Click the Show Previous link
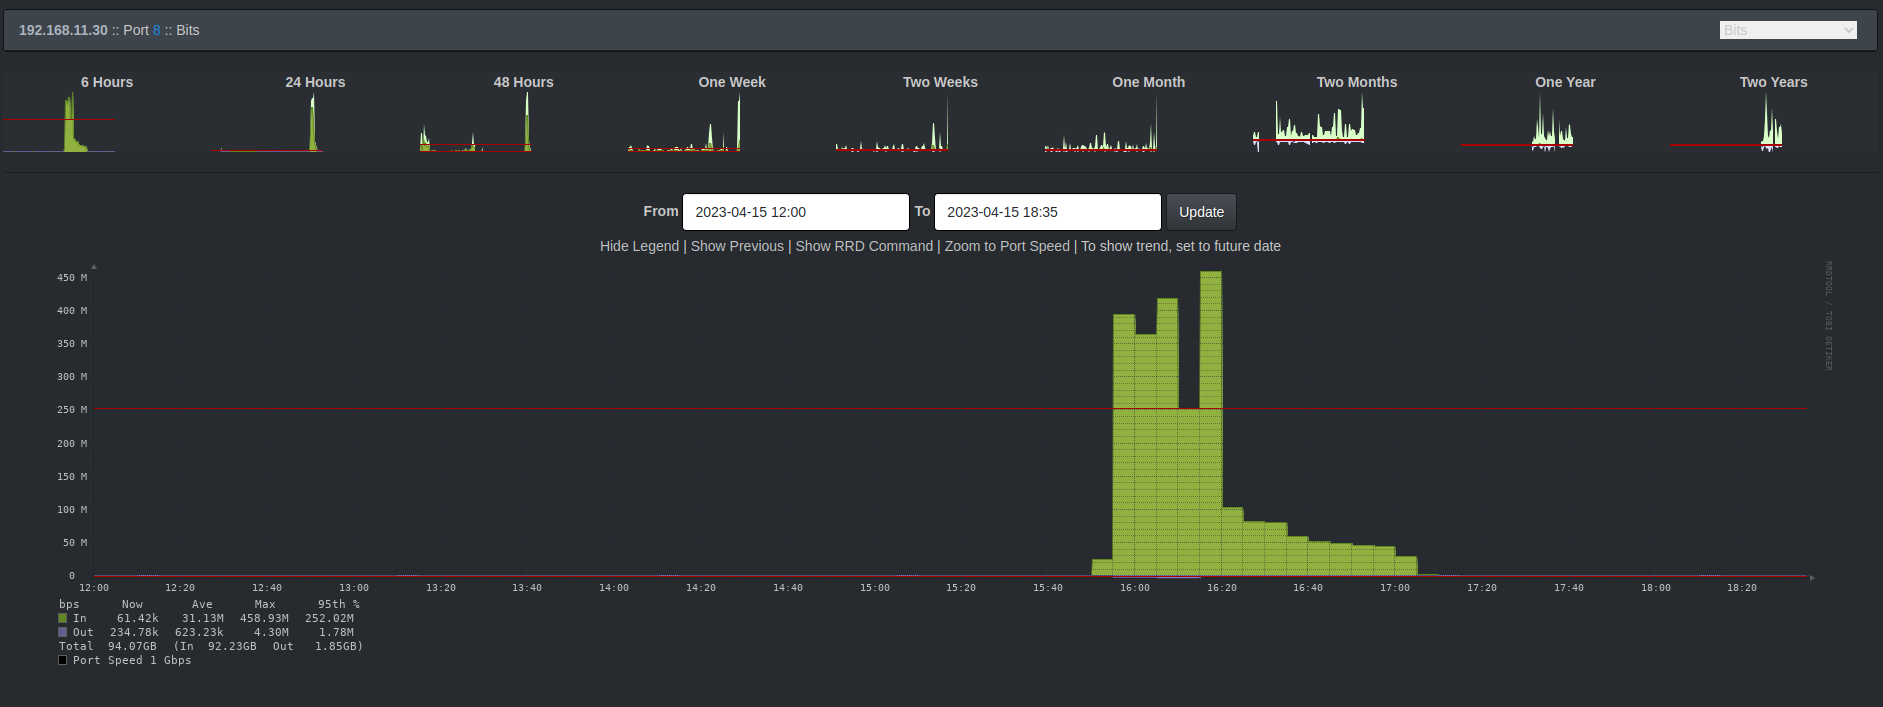This screenshot has width=1883, height=707. point(737,246)
